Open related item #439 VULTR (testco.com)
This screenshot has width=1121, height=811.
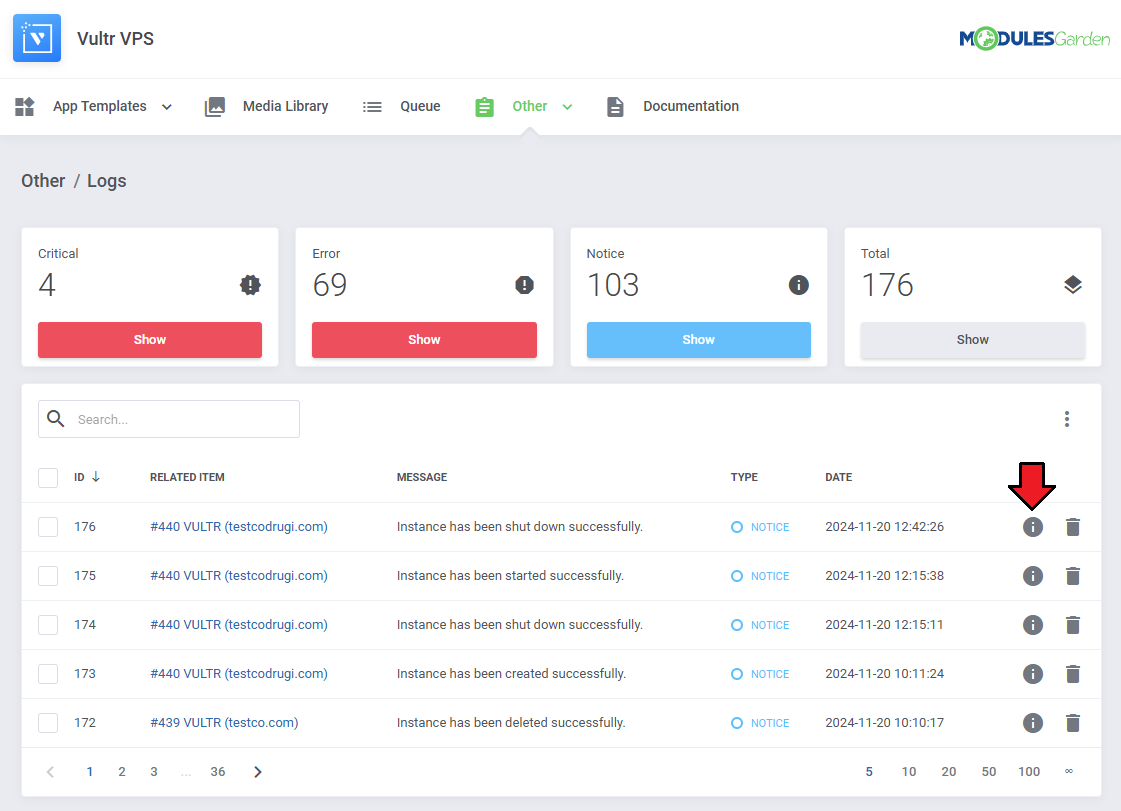pos(224,723)
